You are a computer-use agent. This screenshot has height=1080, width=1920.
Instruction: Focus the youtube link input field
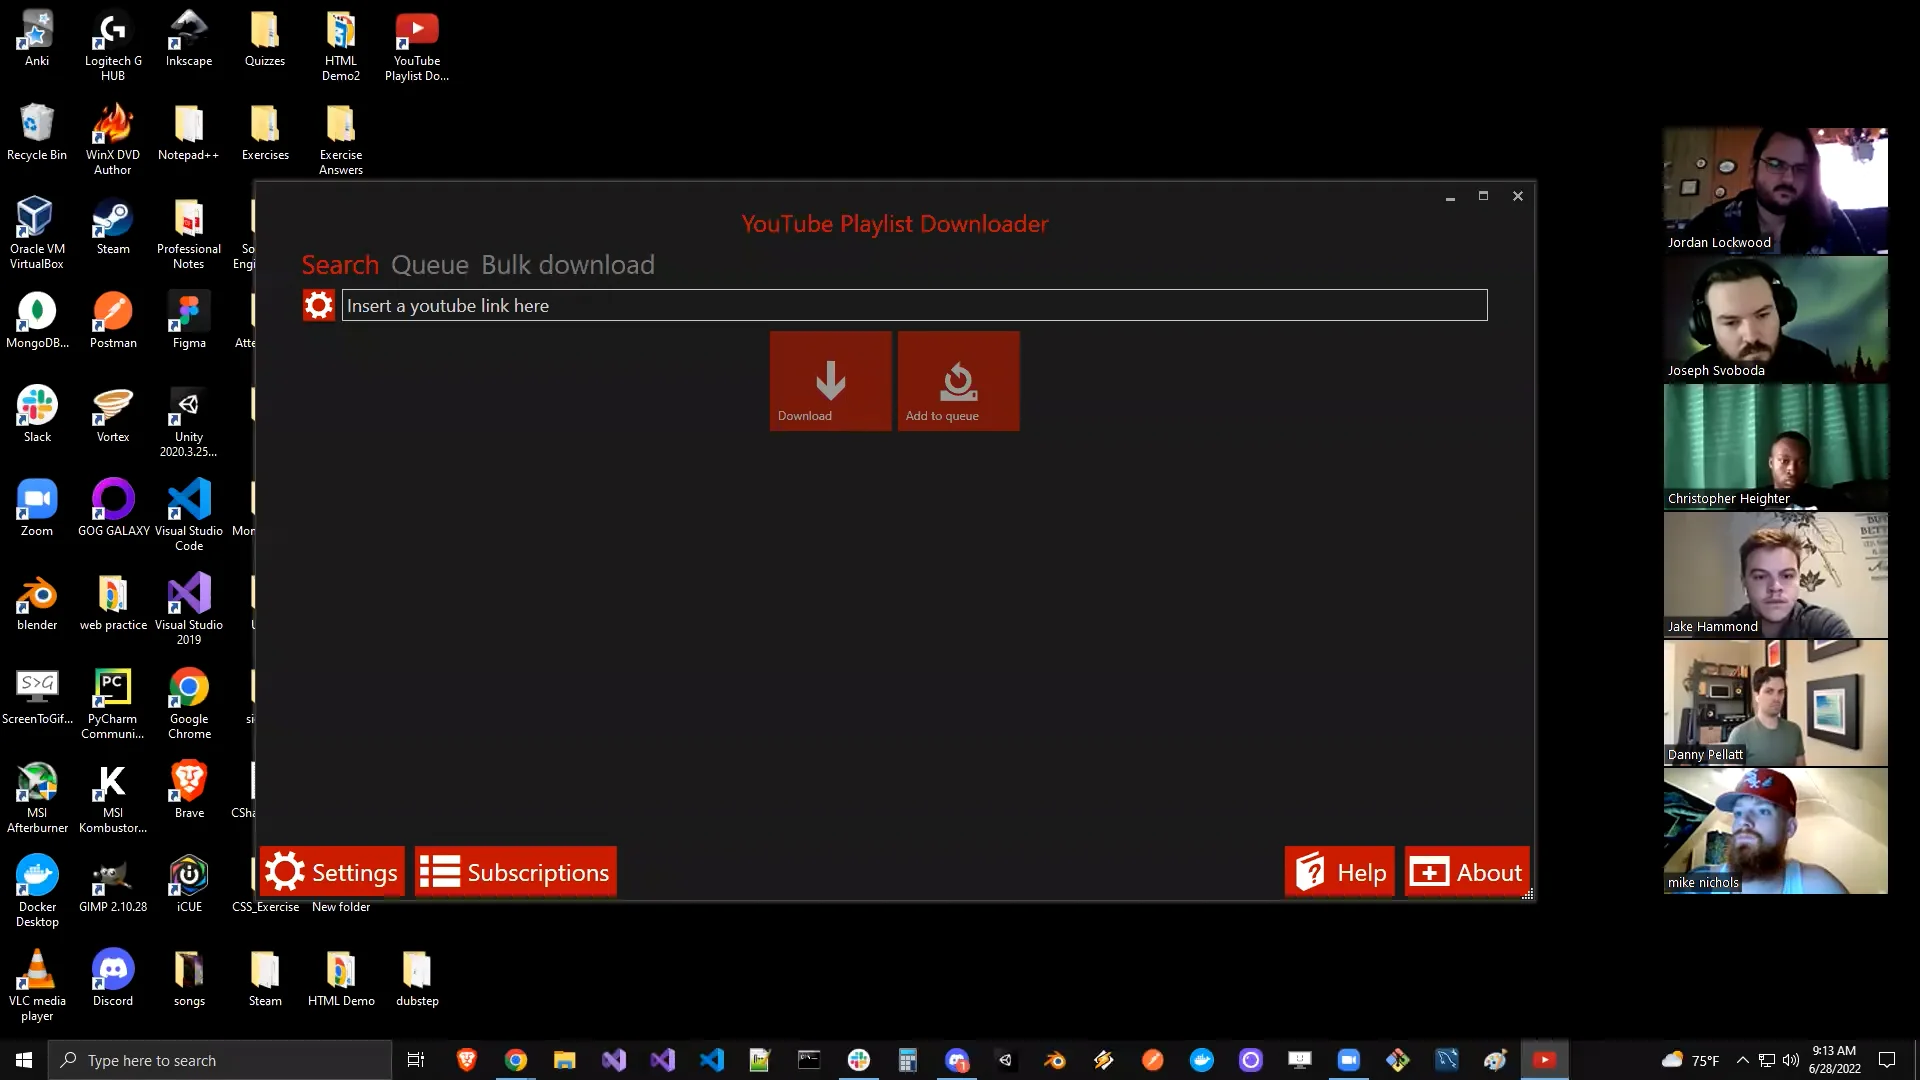(914, 305)
